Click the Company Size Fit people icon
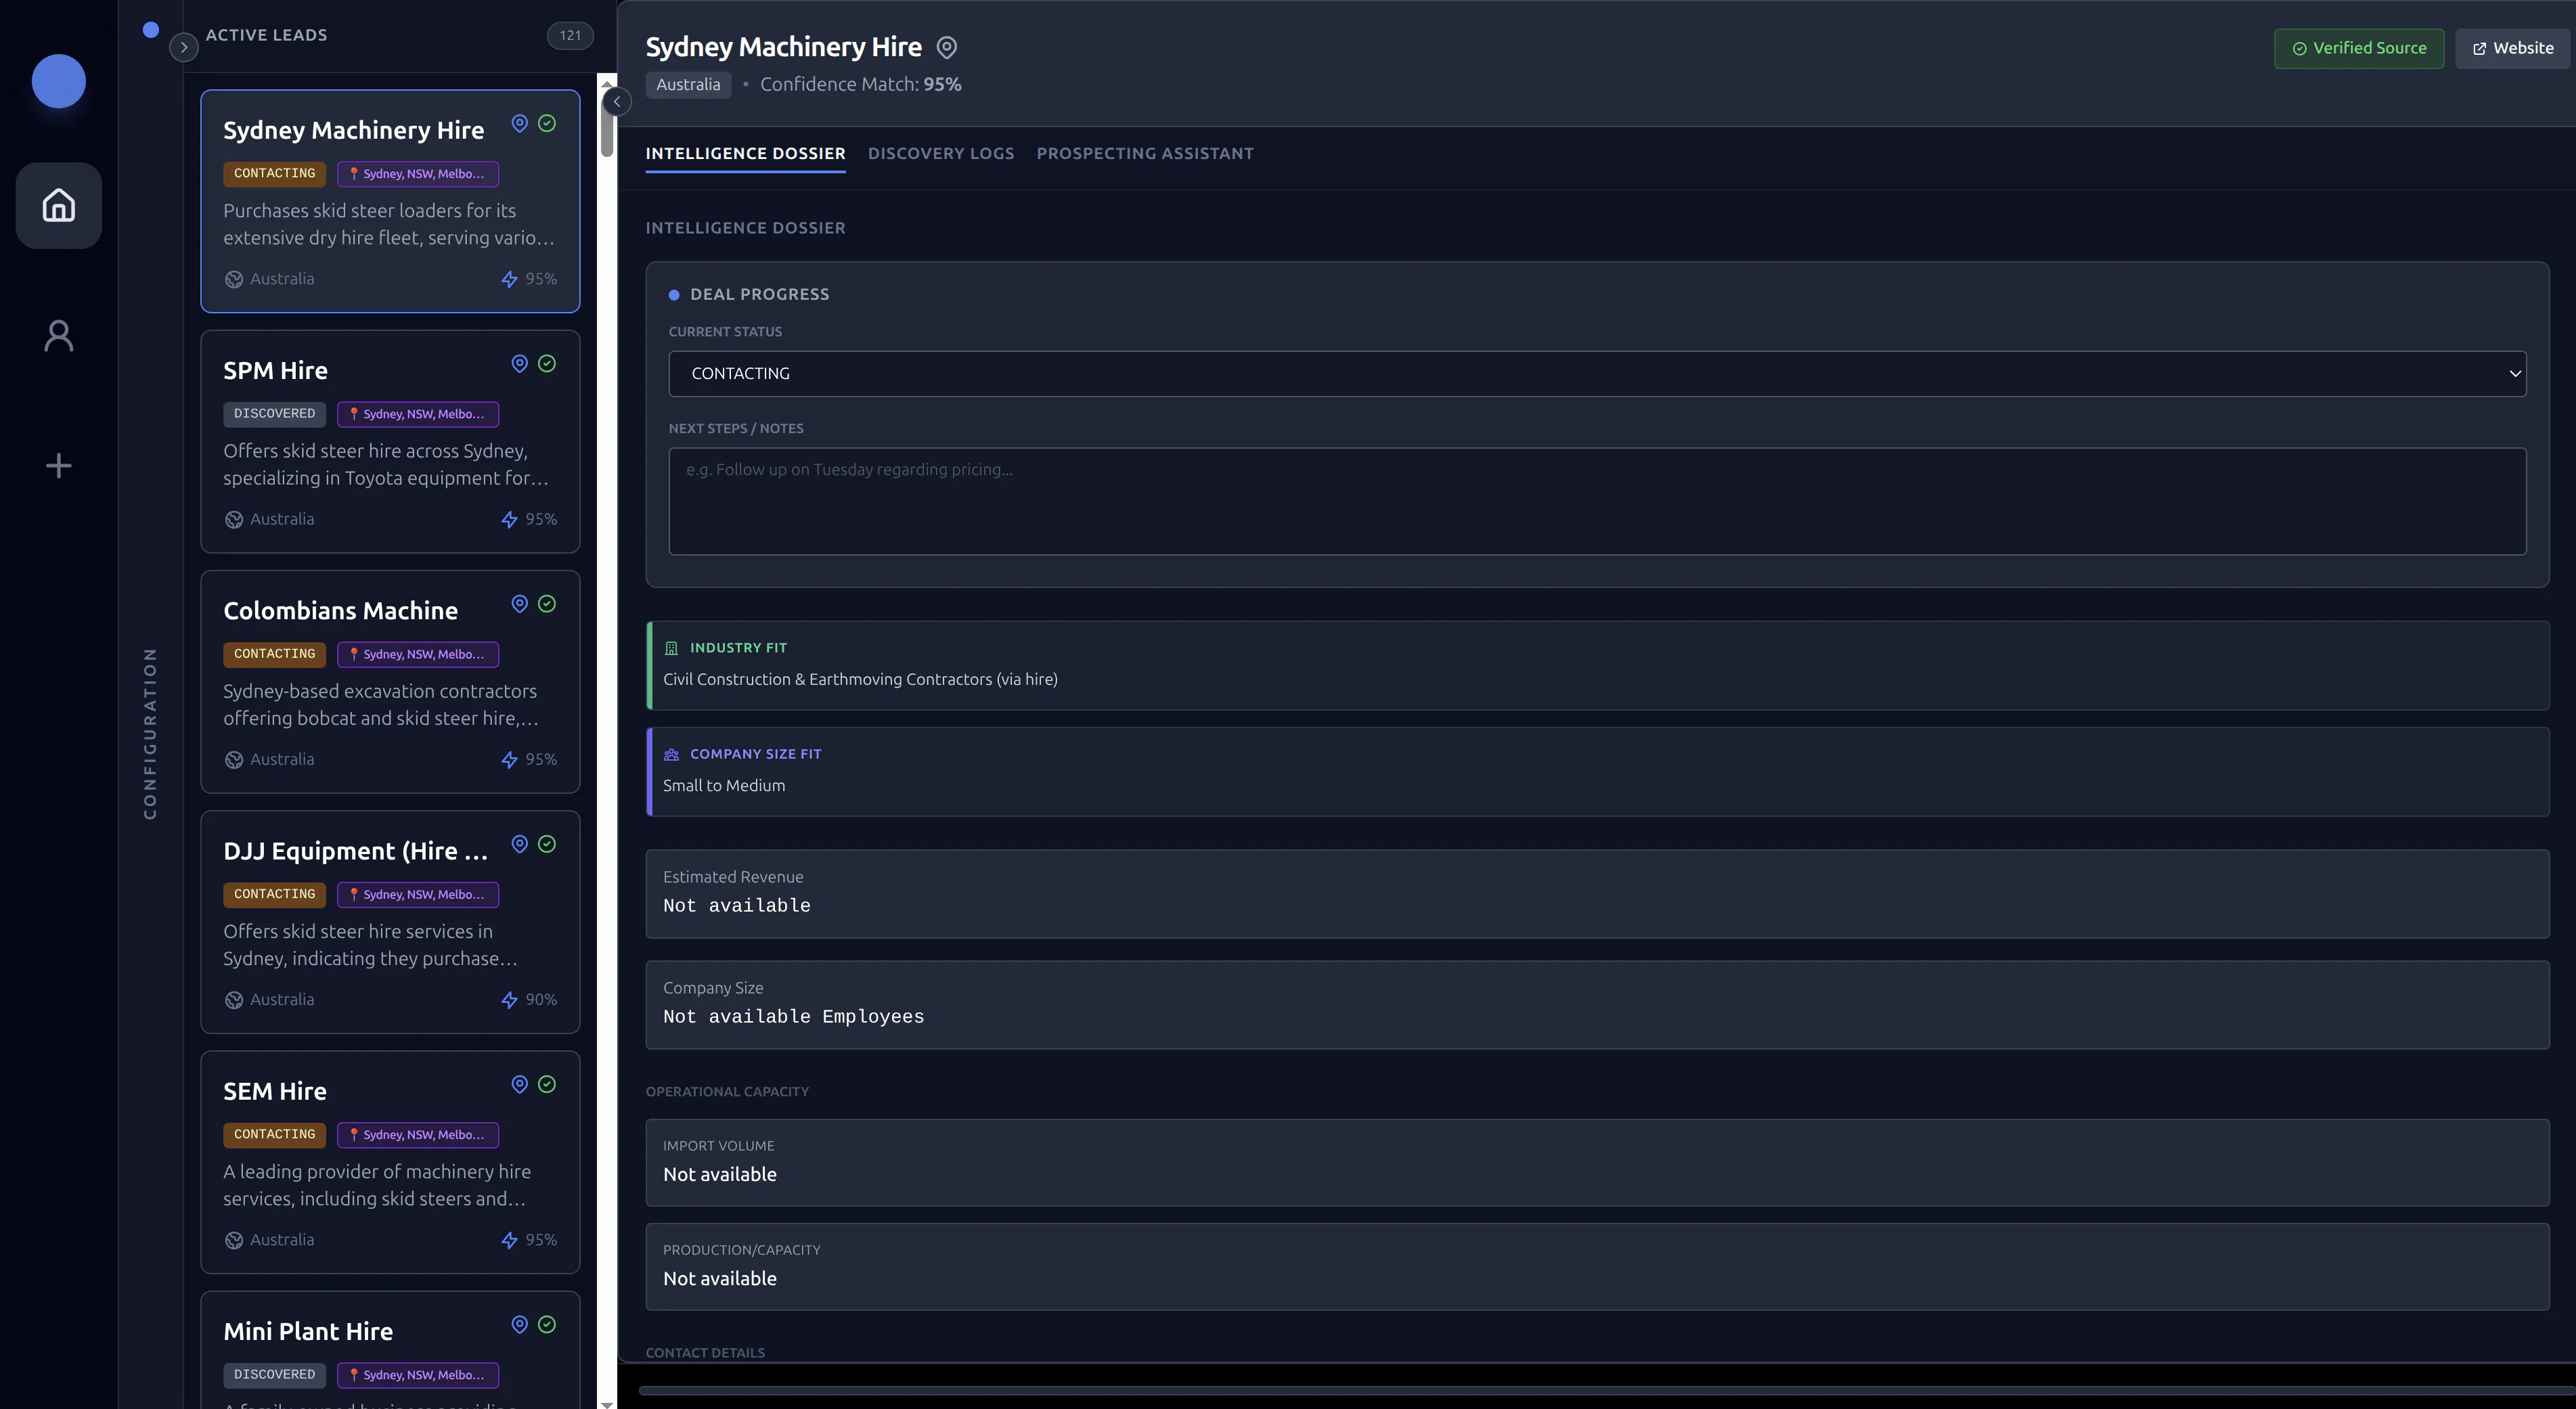2576x1409 pixels. (671, 754)
